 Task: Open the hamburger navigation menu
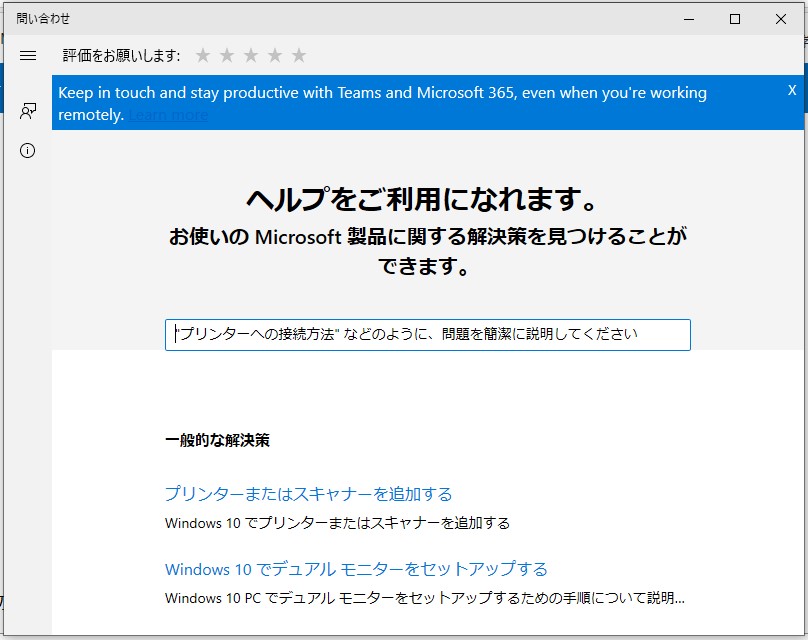point(27,55)
